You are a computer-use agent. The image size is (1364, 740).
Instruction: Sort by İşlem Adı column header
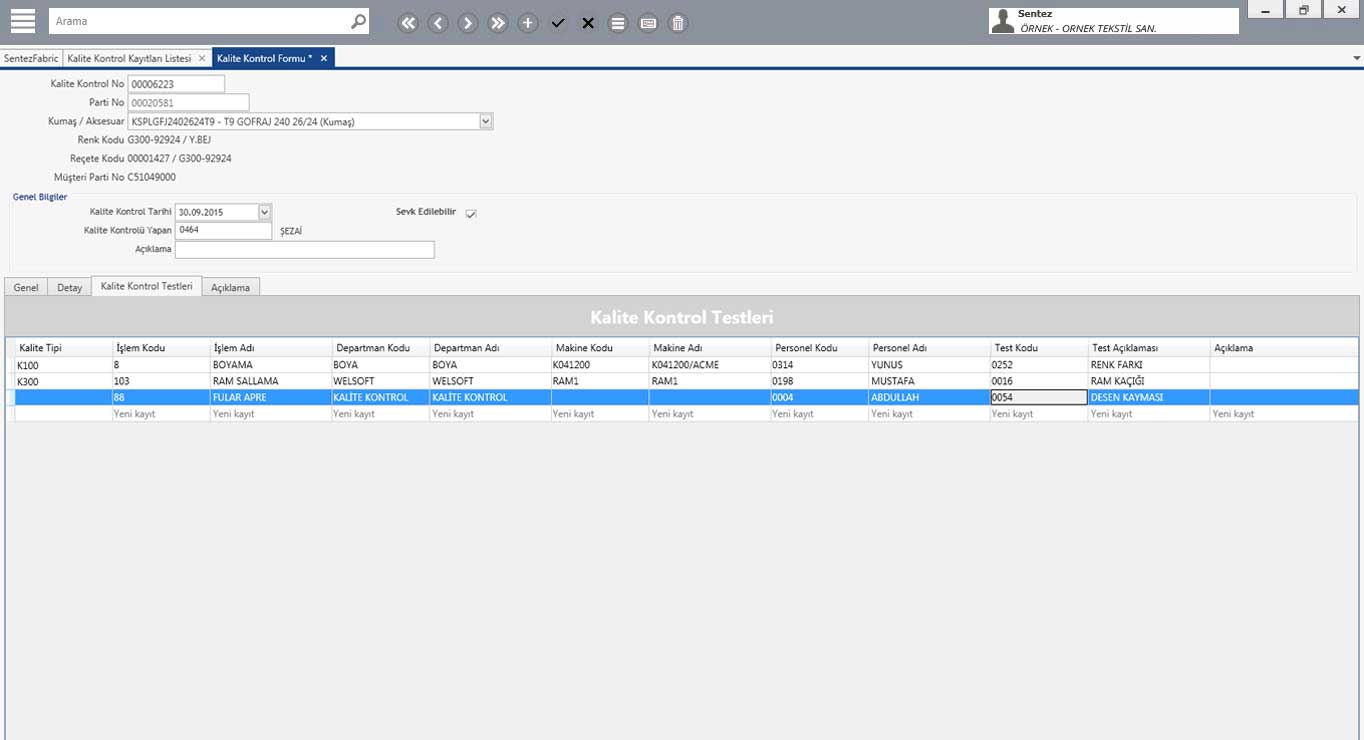271,348
